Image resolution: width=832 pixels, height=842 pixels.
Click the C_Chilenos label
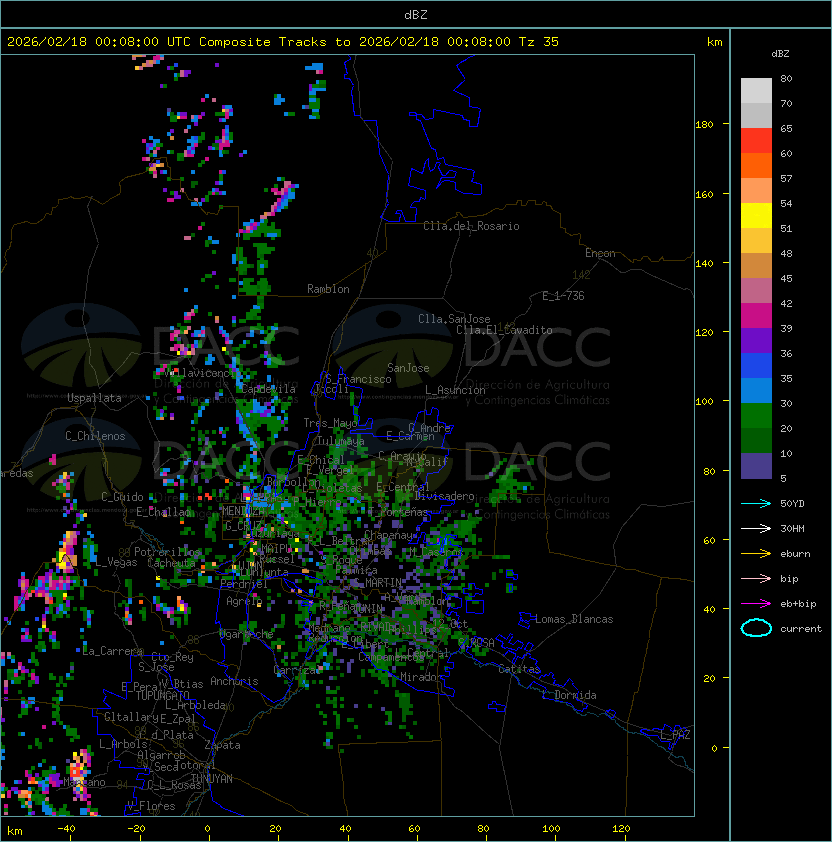(x=95, y=436)
